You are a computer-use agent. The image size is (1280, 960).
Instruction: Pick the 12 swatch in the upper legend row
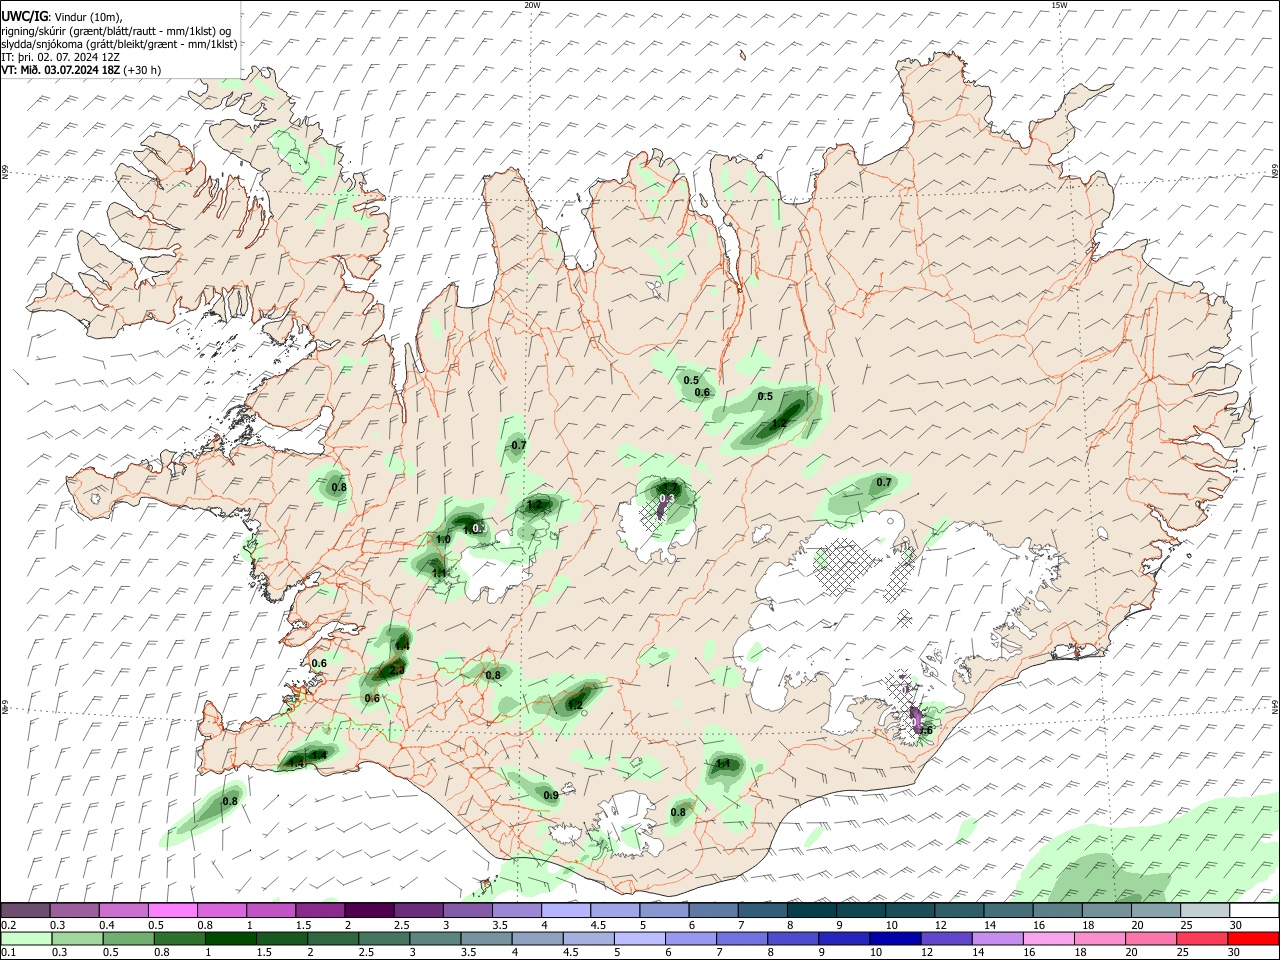coord(959,911)
